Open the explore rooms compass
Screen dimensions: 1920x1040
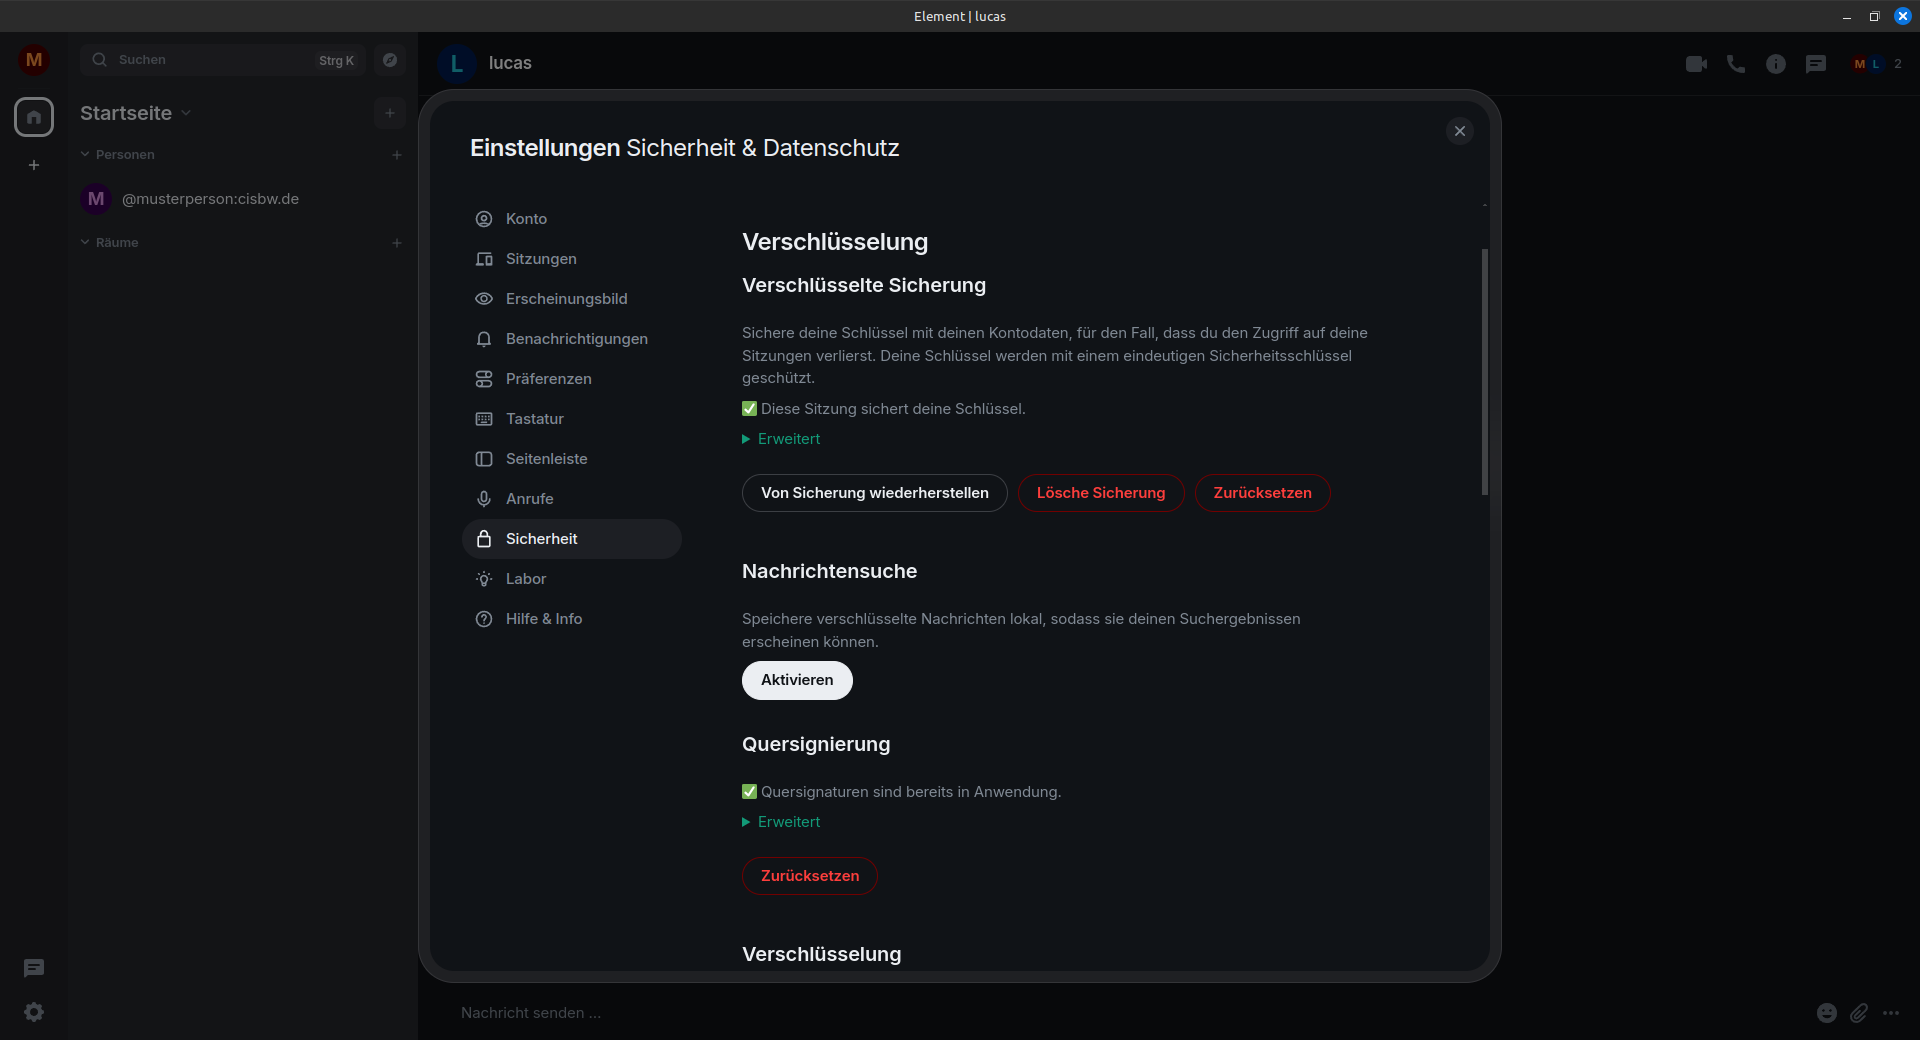389,60
